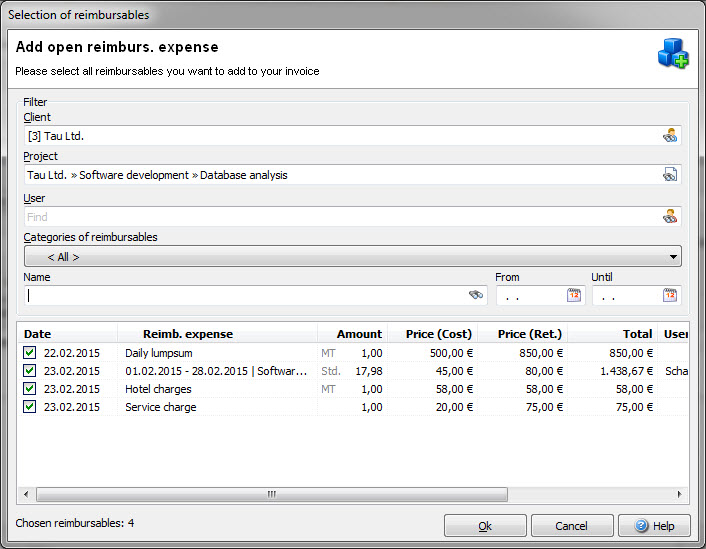Open the Until date calendar picker
The image size is (706, 549).
coord(670,295)
